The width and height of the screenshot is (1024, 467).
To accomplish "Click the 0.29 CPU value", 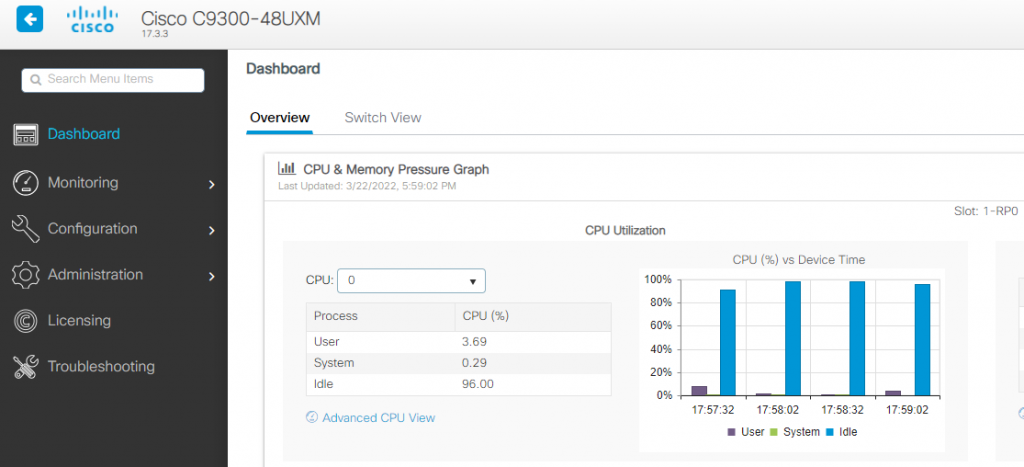I will click(x=475, y=362).
